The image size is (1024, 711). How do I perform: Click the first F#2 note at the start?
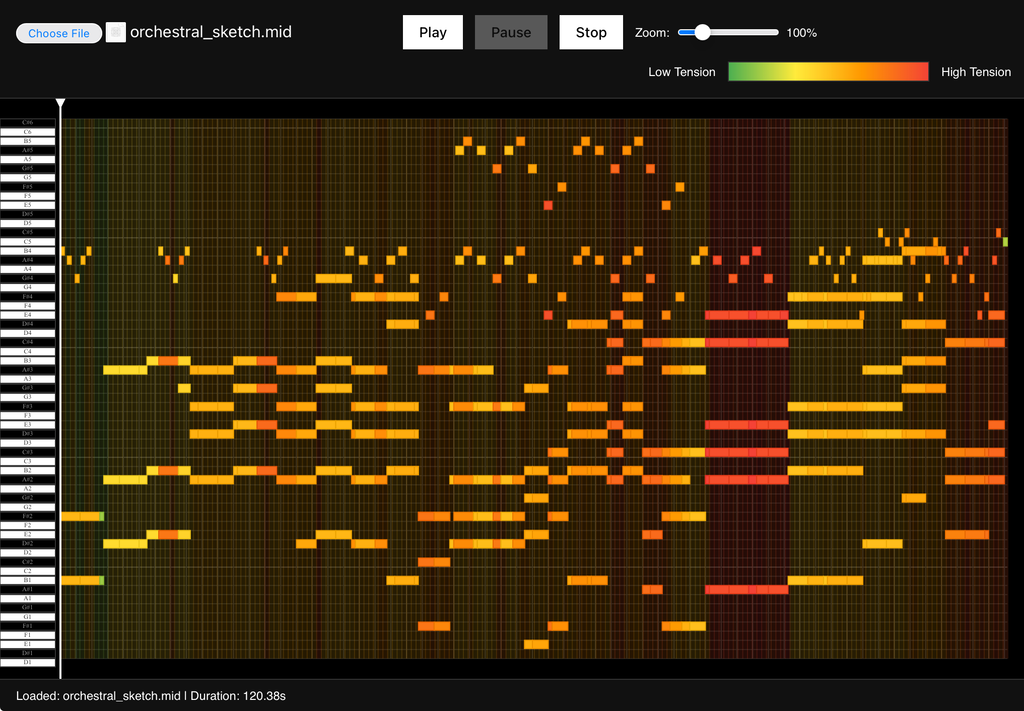pos(82,516)
